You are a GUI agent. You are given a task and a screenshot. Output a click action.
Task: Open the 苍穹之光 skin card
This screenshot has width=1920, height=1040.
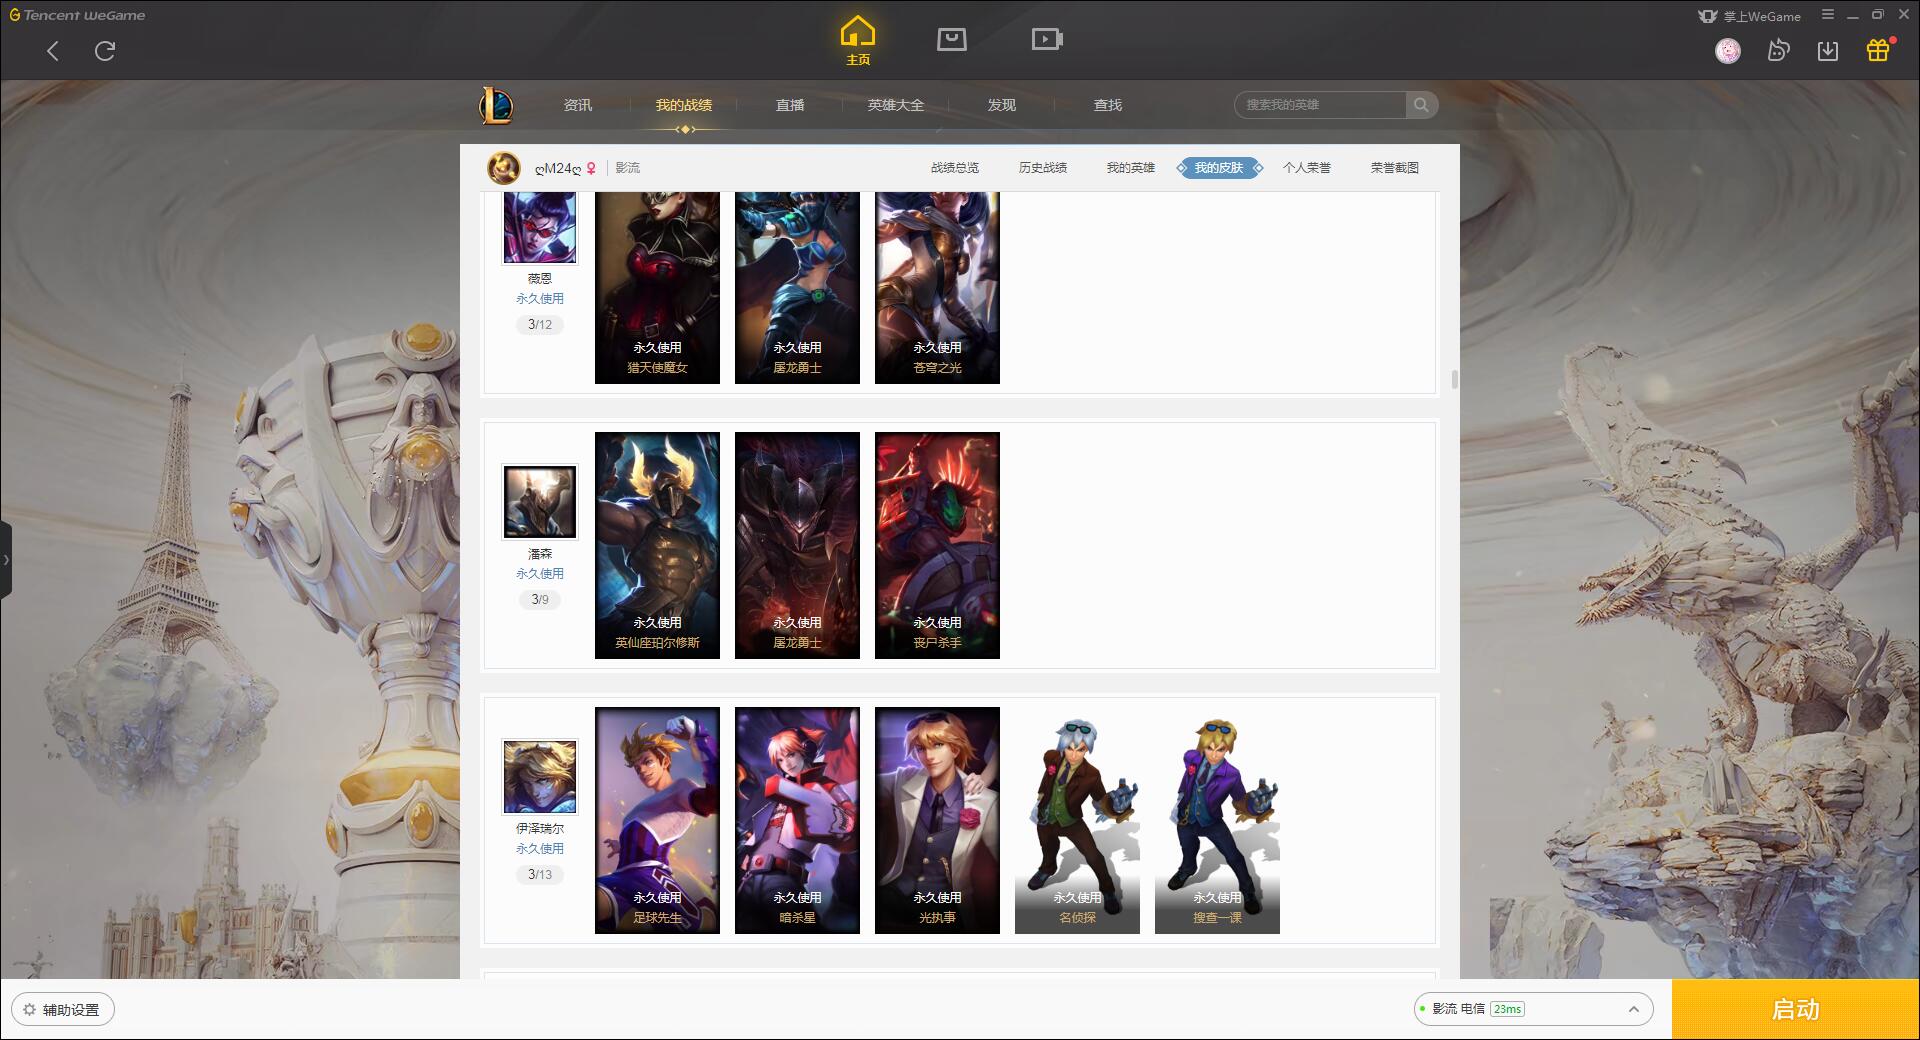pyautogui.click(x=937, y=288)
